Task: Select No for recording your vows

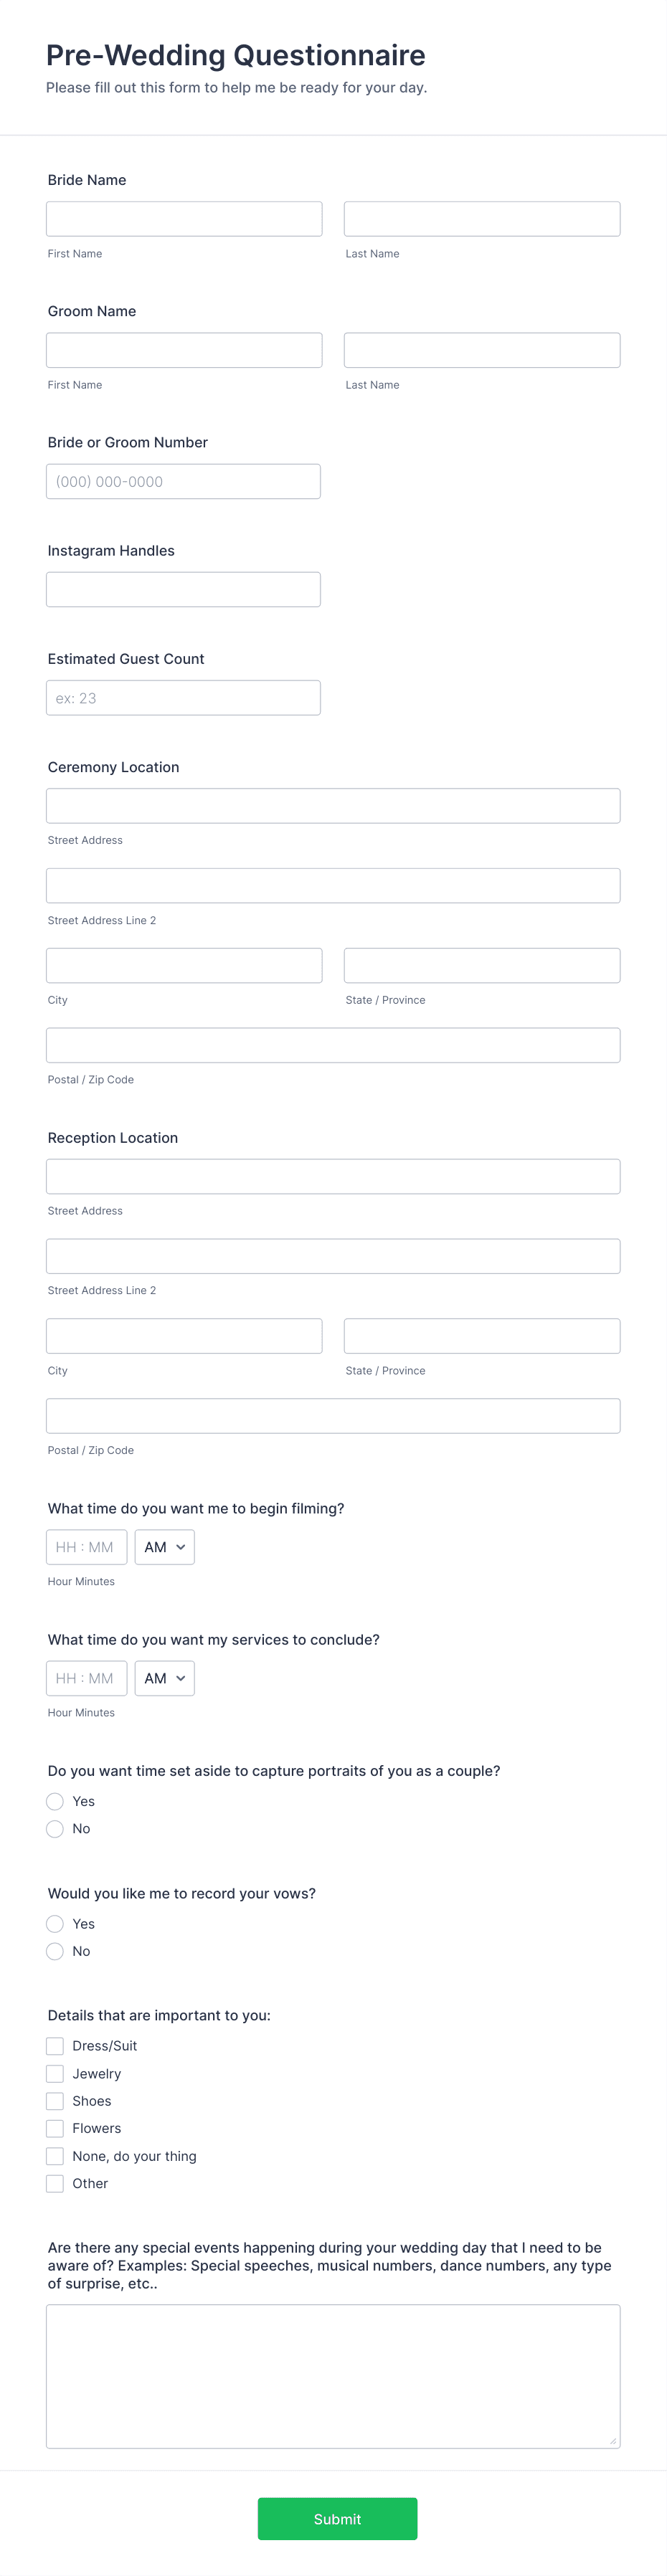Action: 55,1950
